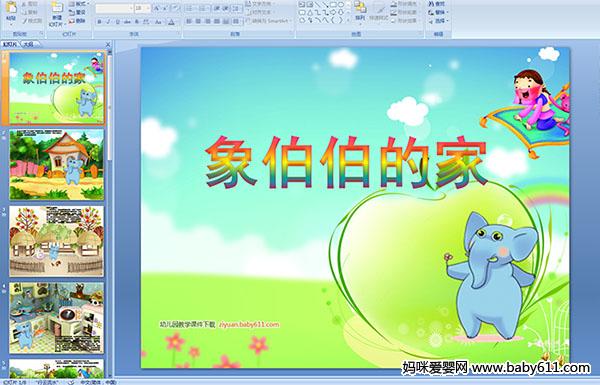Click the font color icon
600x385 pixels.
(x=171, y=22)
